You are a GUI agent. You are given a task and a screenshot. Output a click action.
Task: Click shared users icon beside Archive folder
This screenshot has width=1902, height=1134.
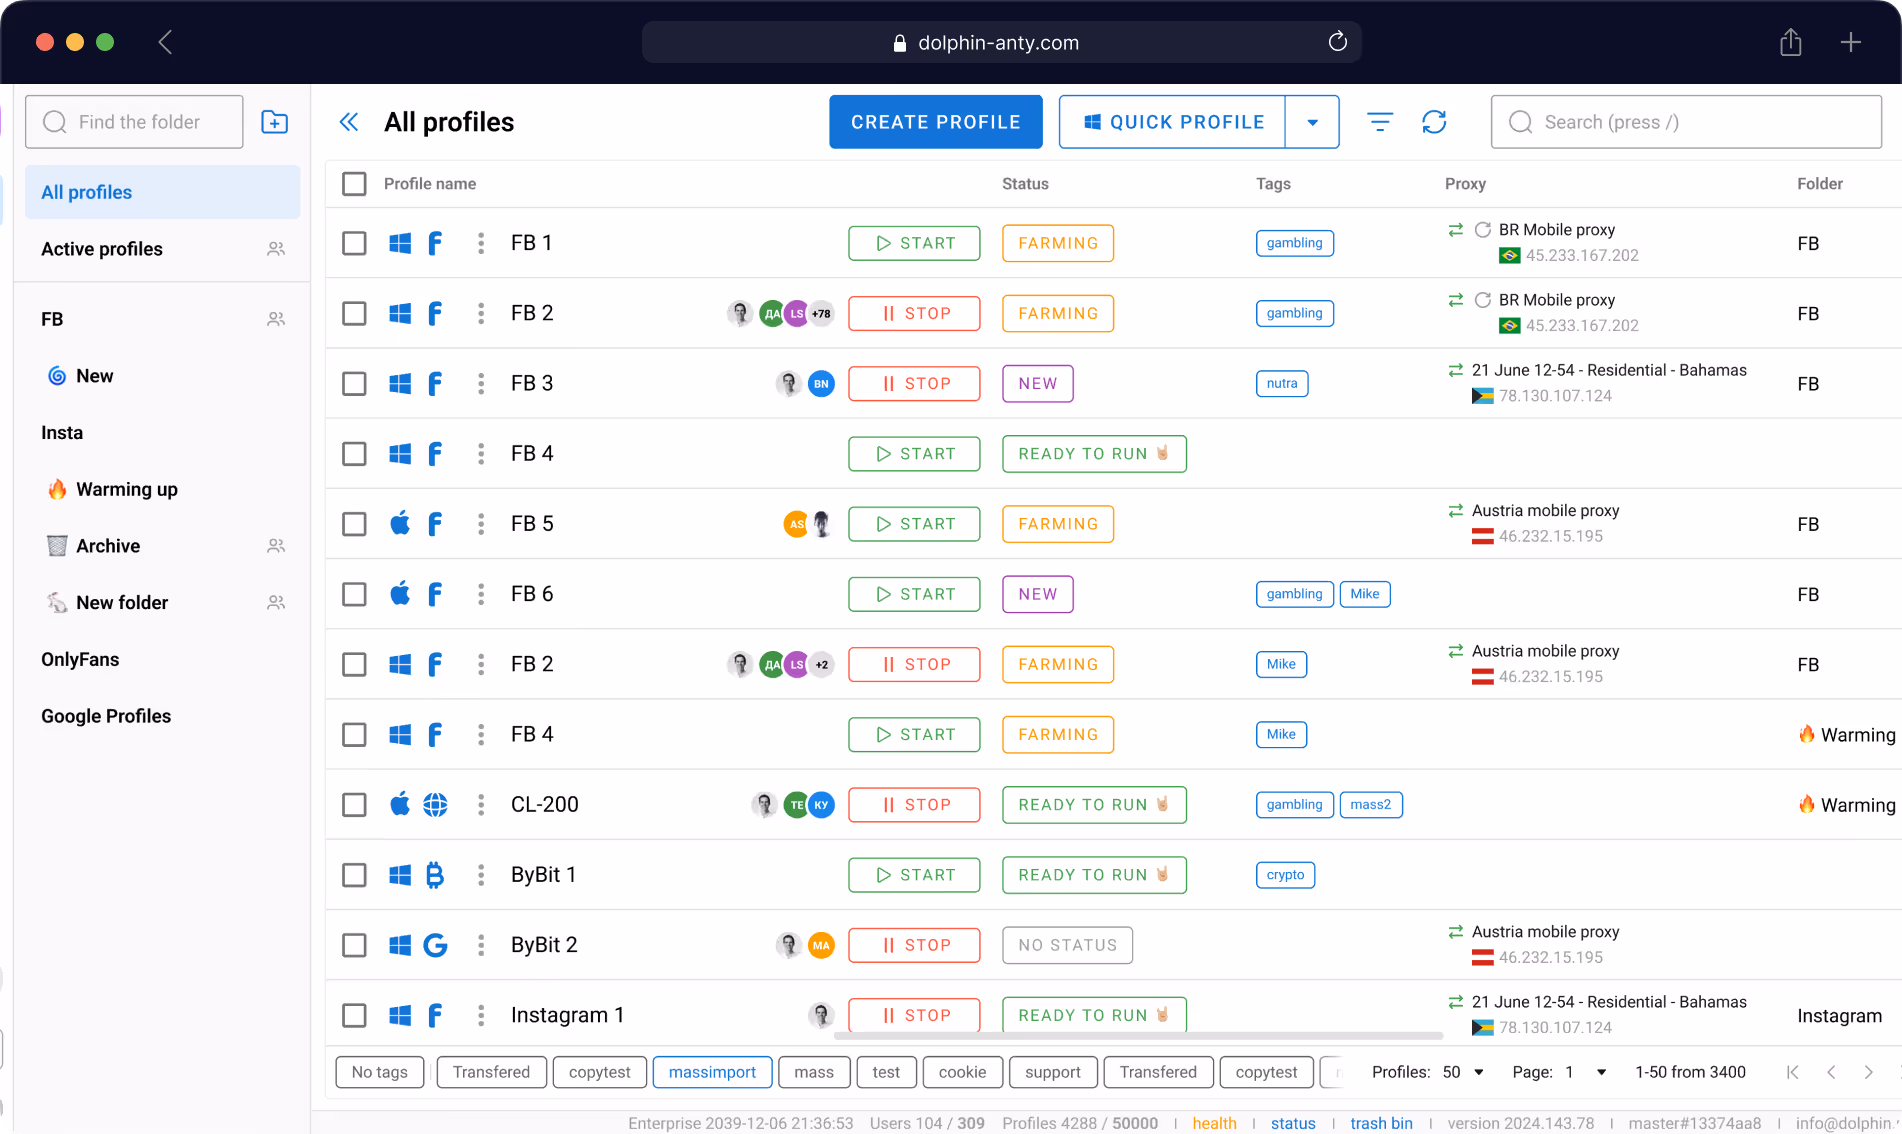coord(276,546)
